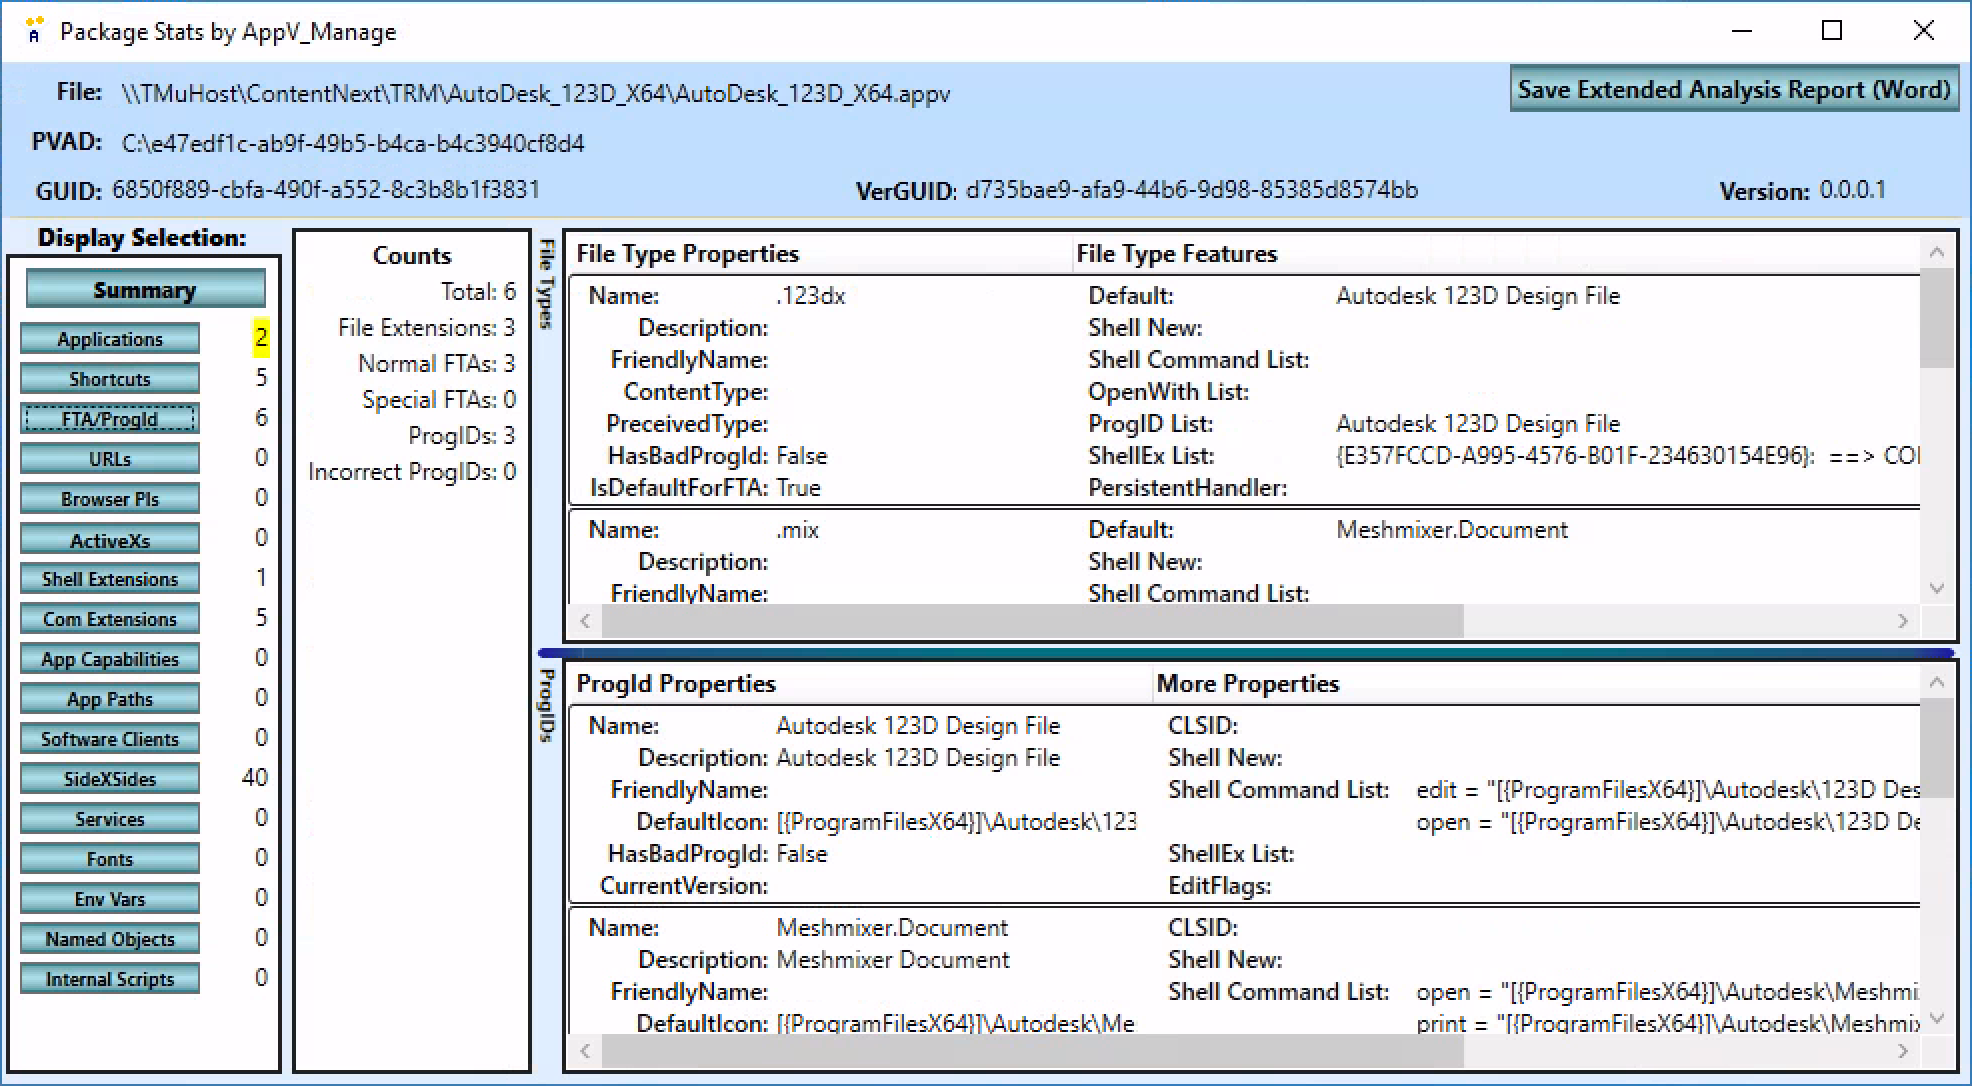The height and width of the screenshot is (1086, 1972).
Task: Click up arrow of ProgIDs vertical scrollbar
Action: 1937,683
